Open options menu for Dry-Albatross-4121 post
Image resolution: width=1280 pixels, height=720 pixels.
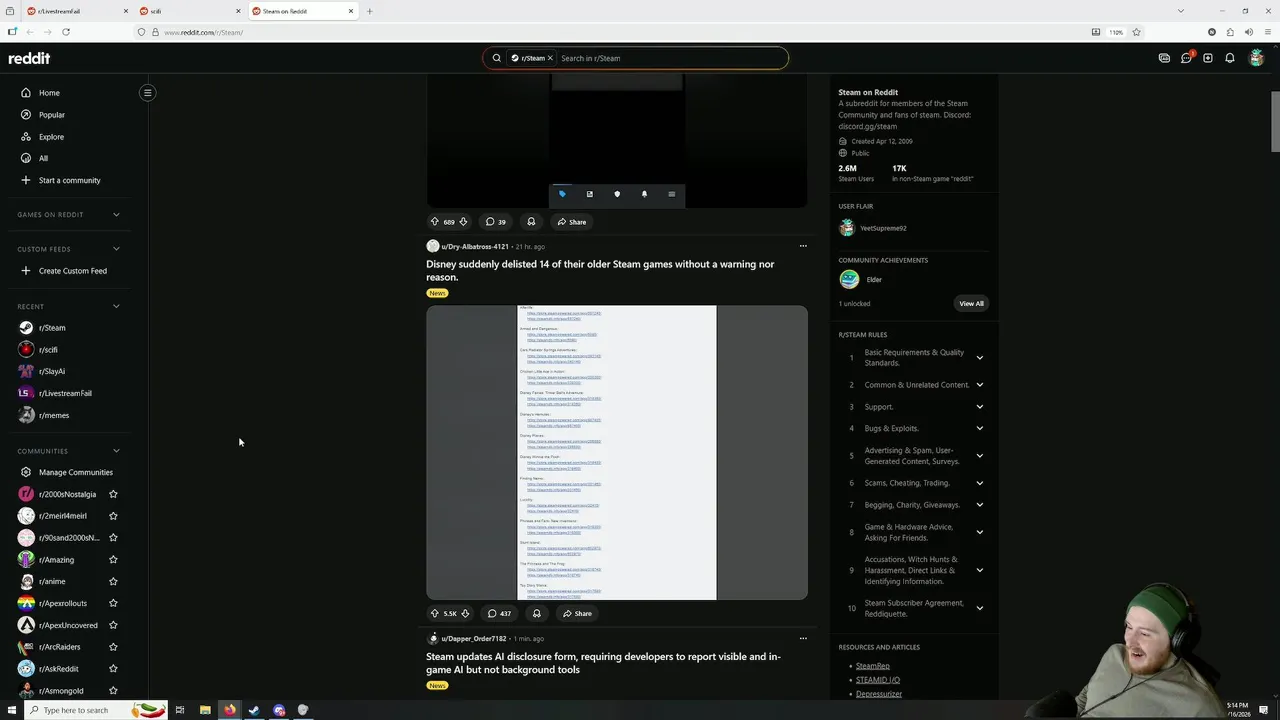[802, 246]
